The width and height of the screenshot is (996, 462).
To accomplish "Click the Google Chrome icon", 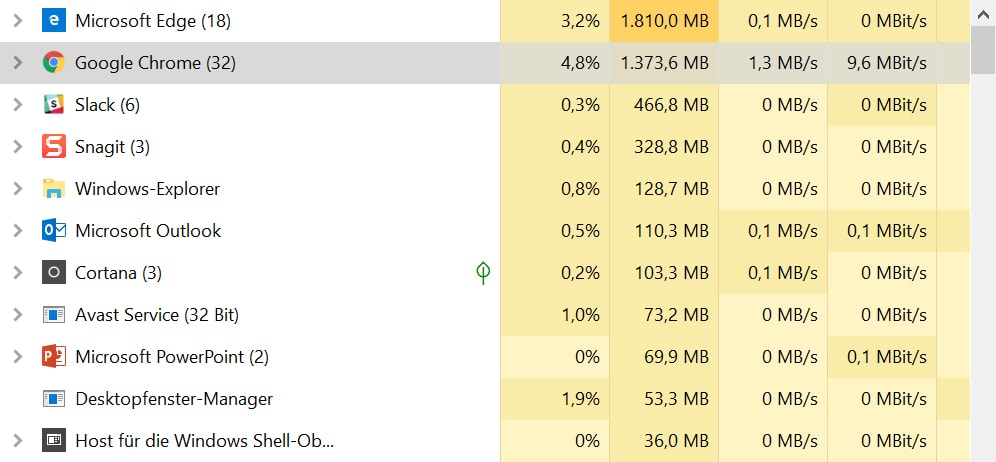I will (54, 63).
